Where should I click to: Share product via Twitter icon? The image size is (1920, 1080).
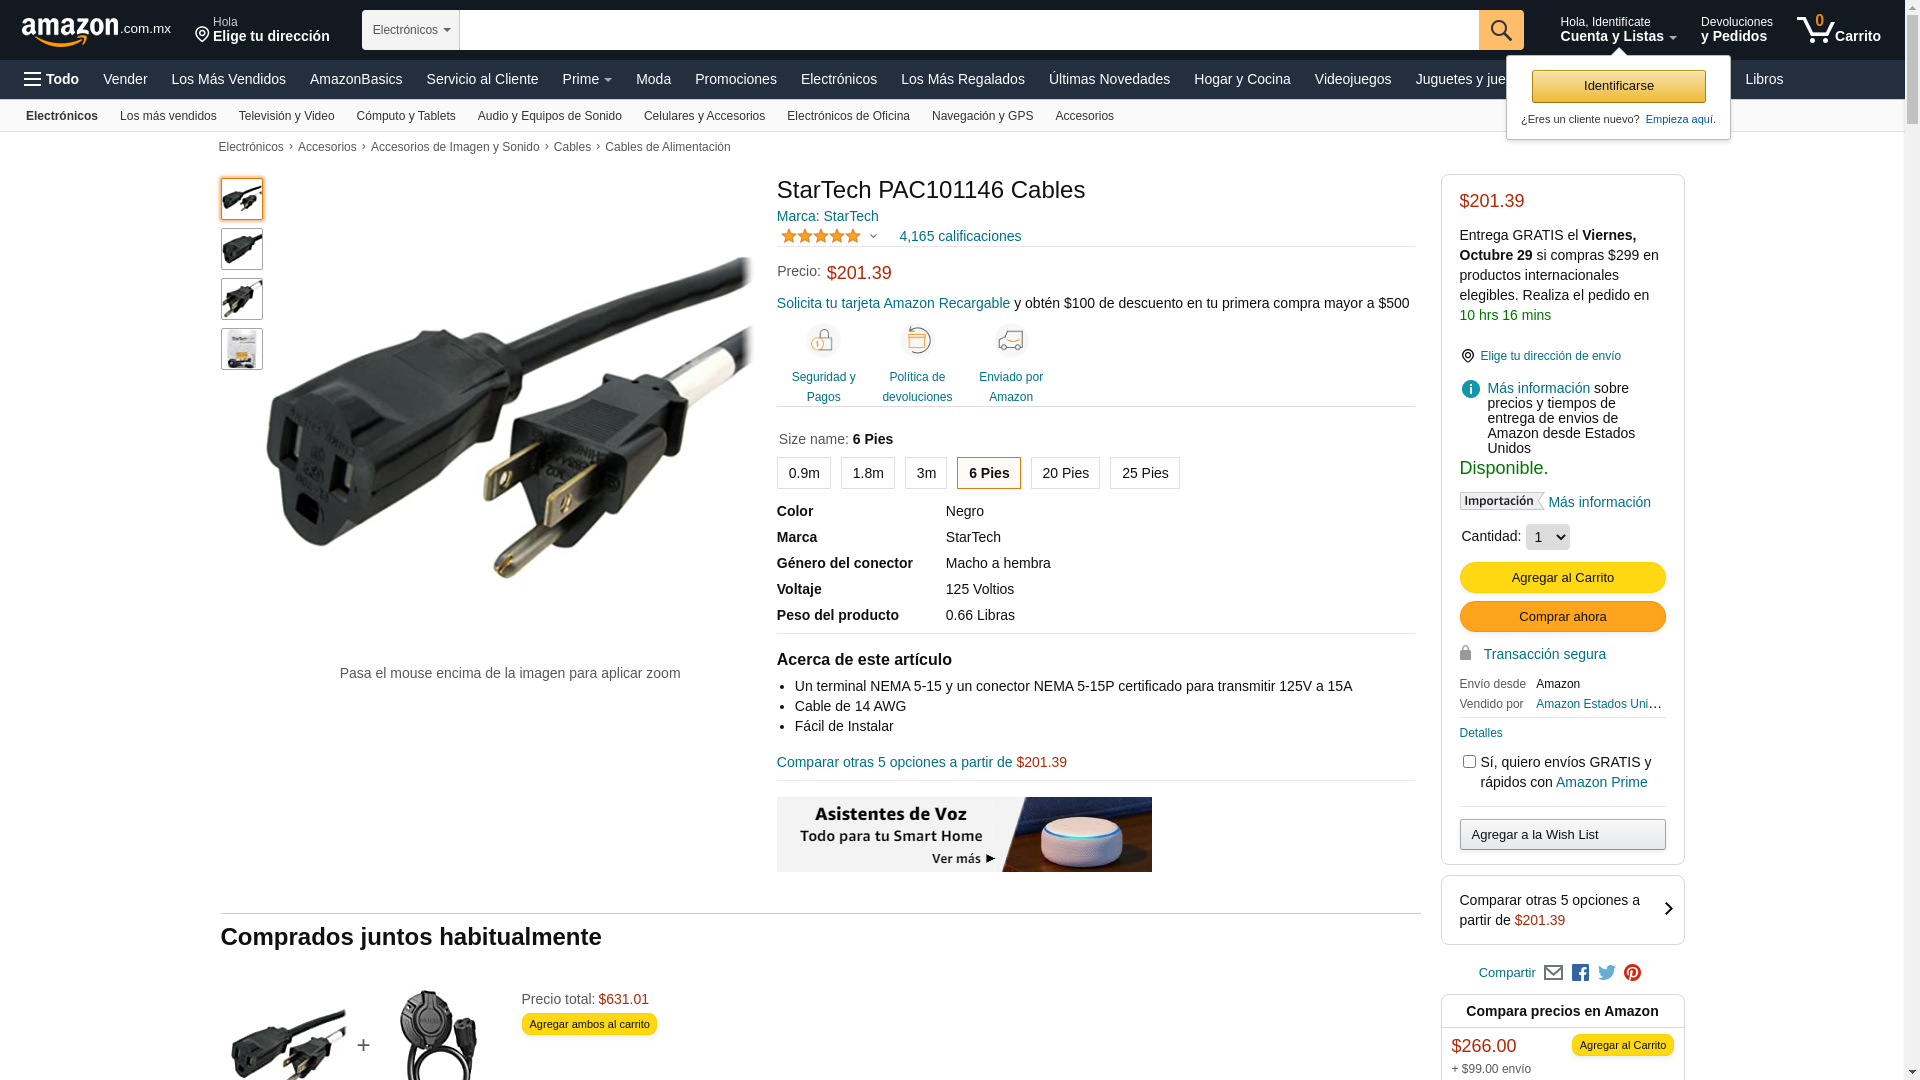(x=1607, y=973)
